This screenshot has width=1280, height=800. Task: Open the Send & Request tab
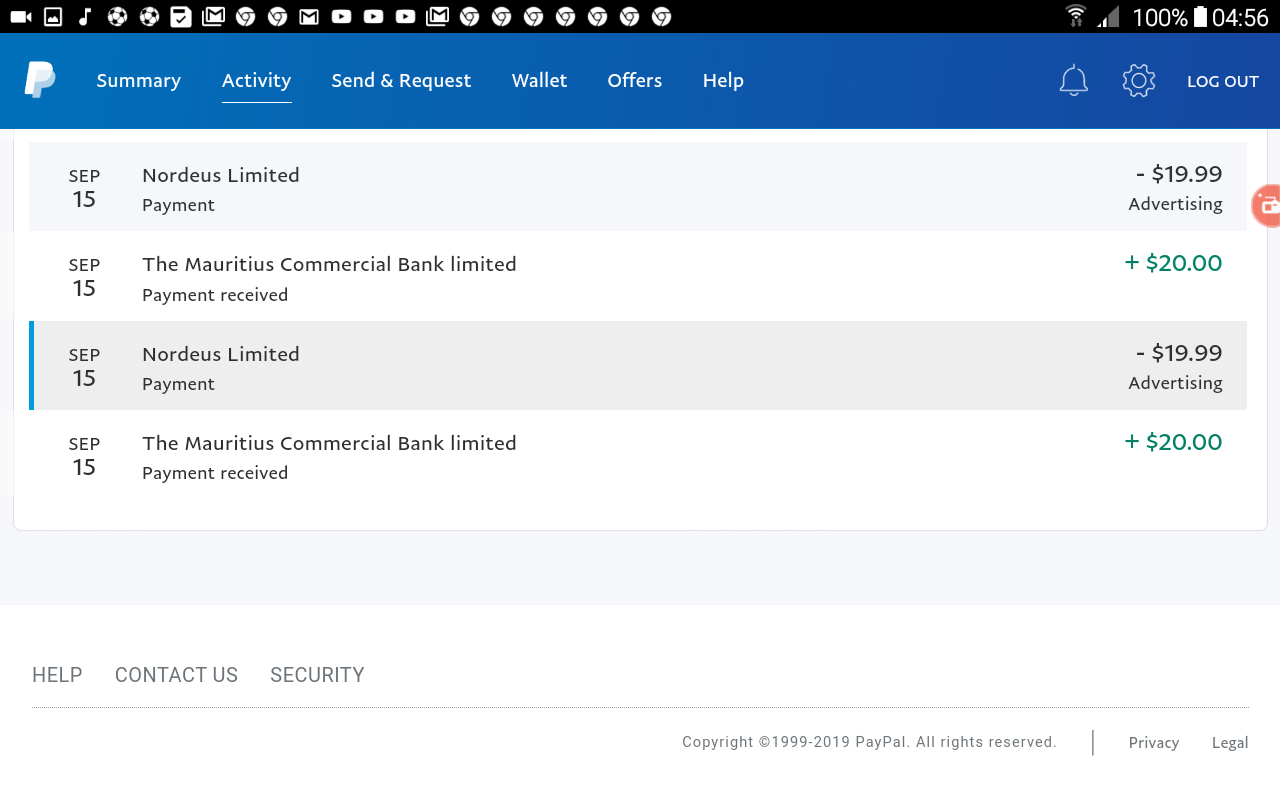[401, 81]
